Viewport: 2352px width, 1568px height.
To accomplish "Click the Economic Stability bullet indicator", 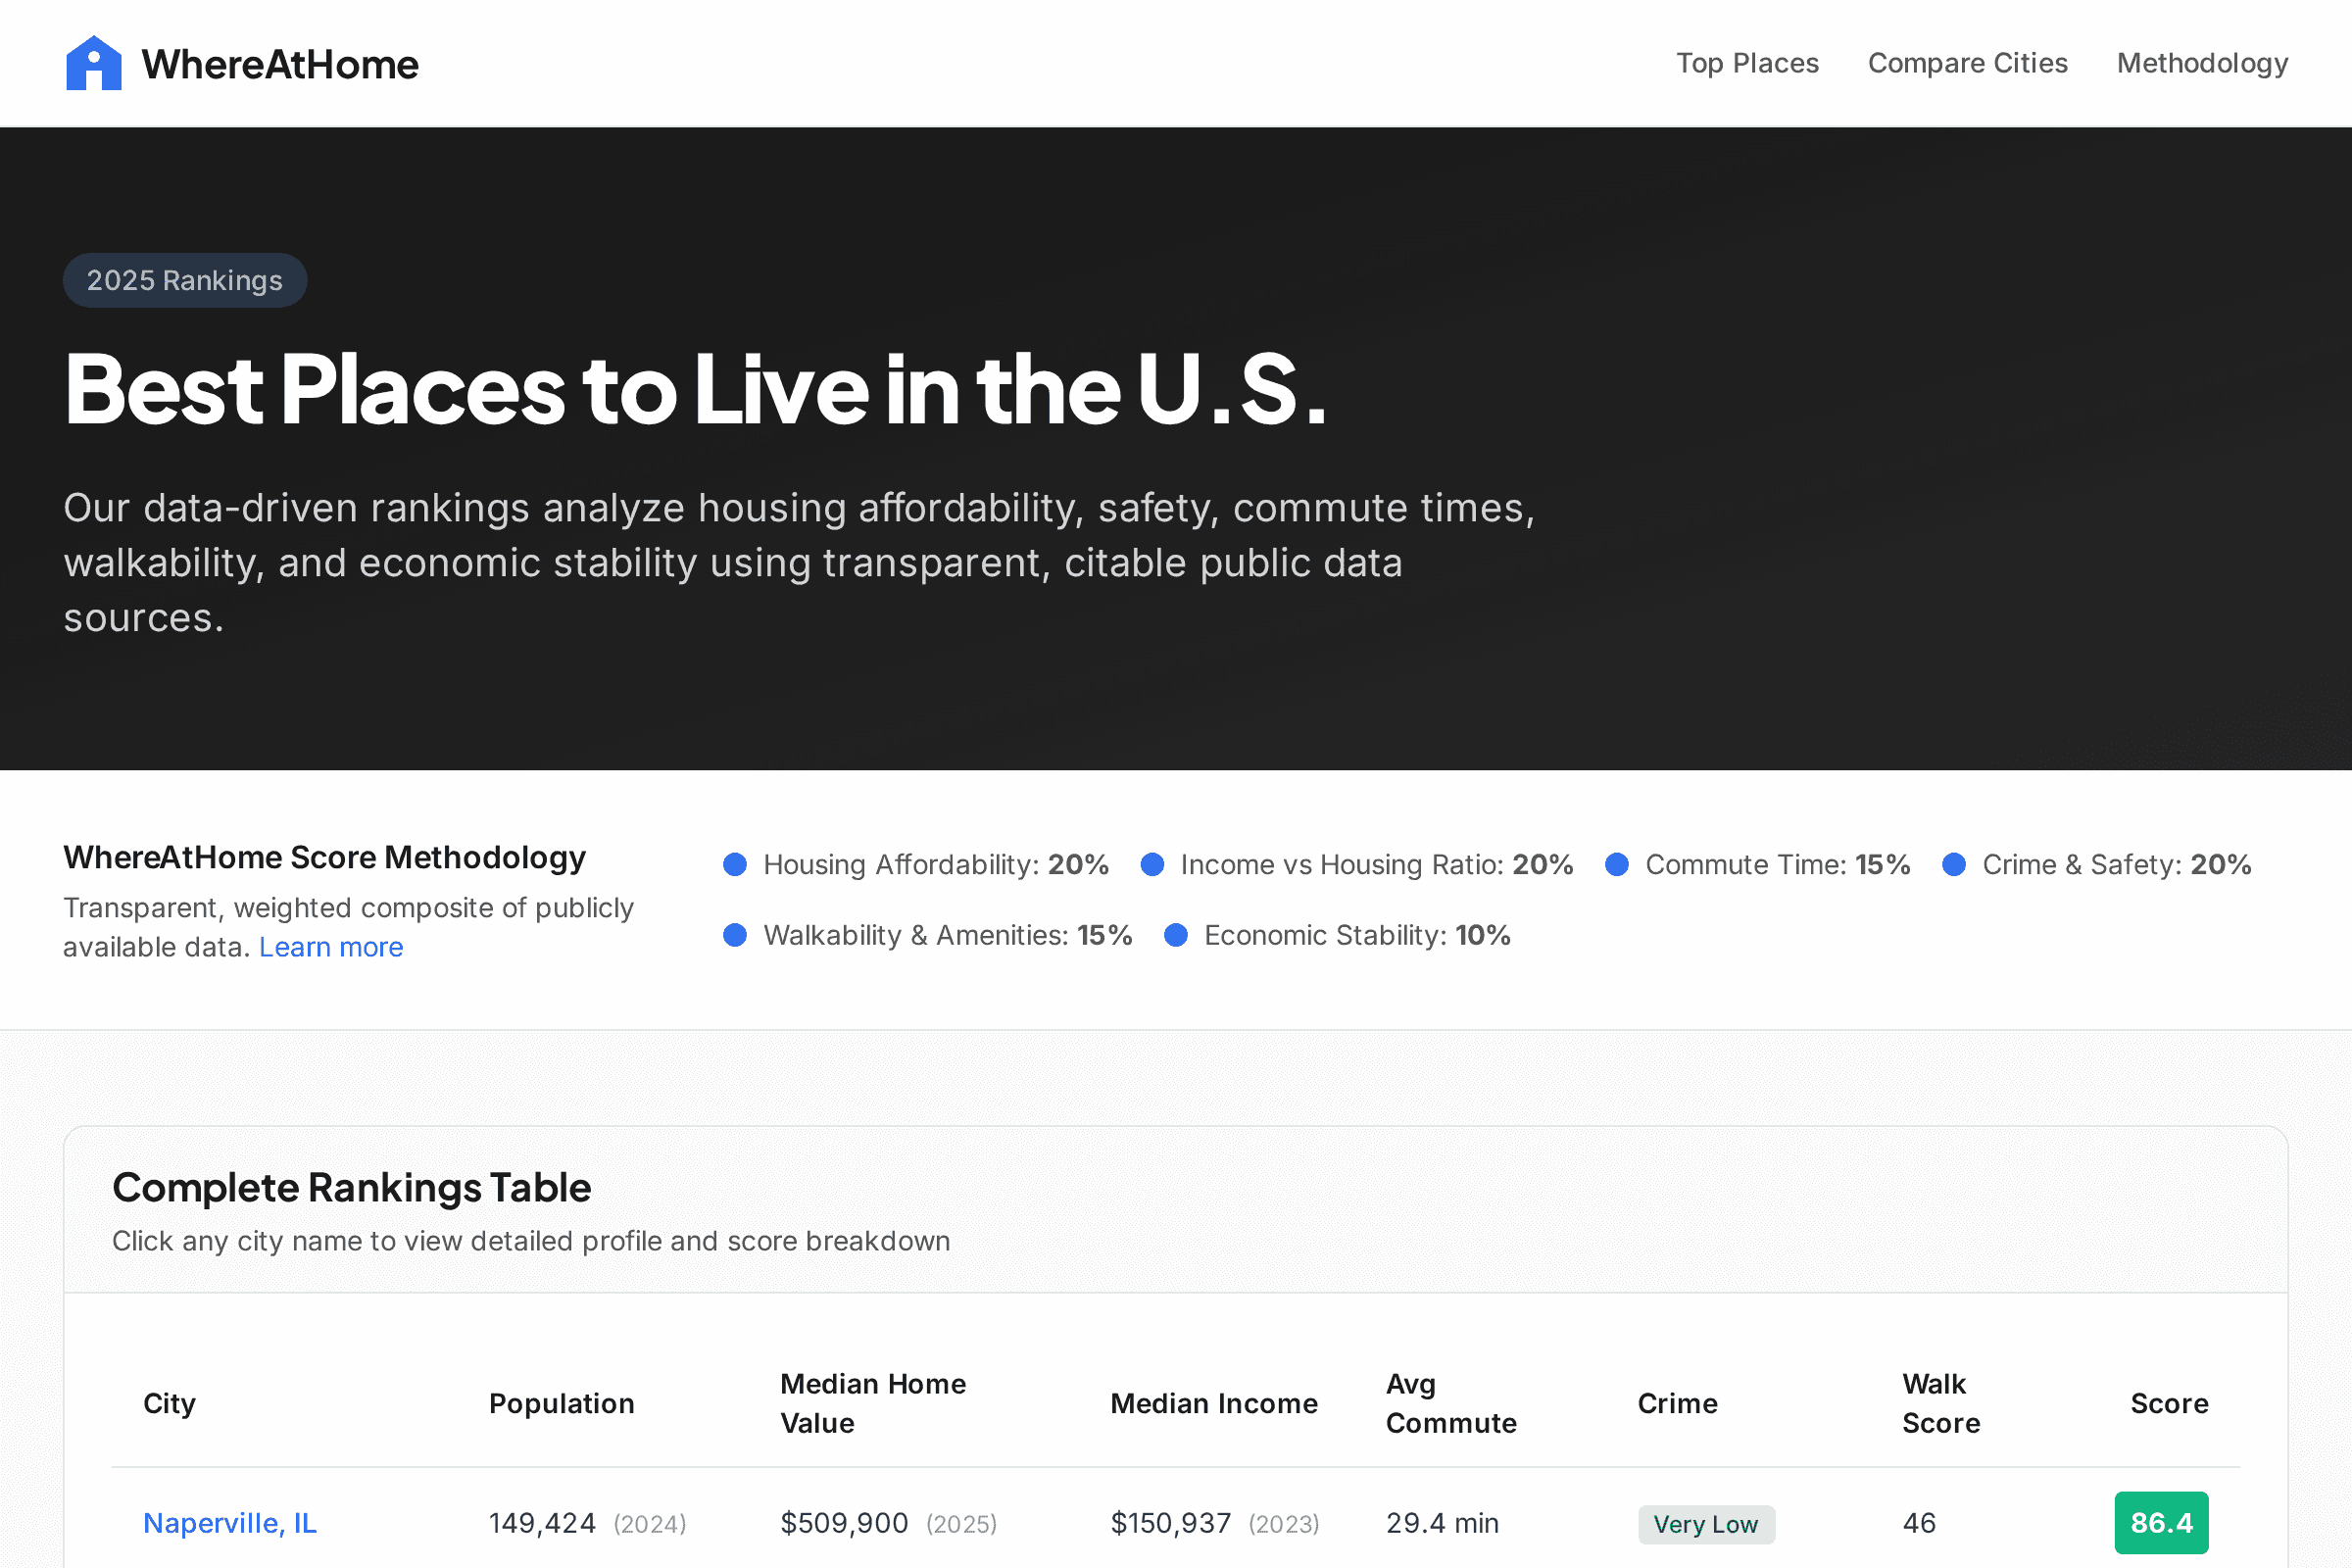I will click(1177, 935).
